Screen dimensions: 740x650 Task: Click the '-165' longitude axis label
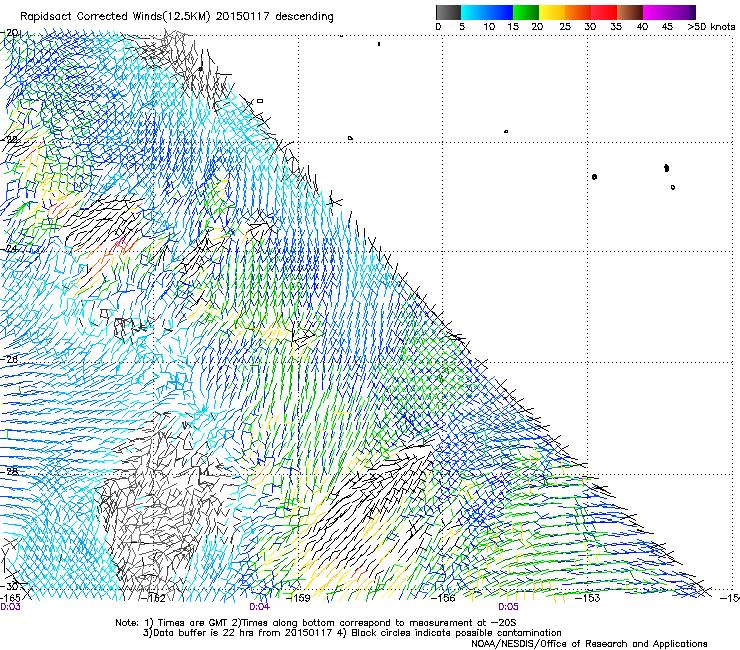(10, 598)
